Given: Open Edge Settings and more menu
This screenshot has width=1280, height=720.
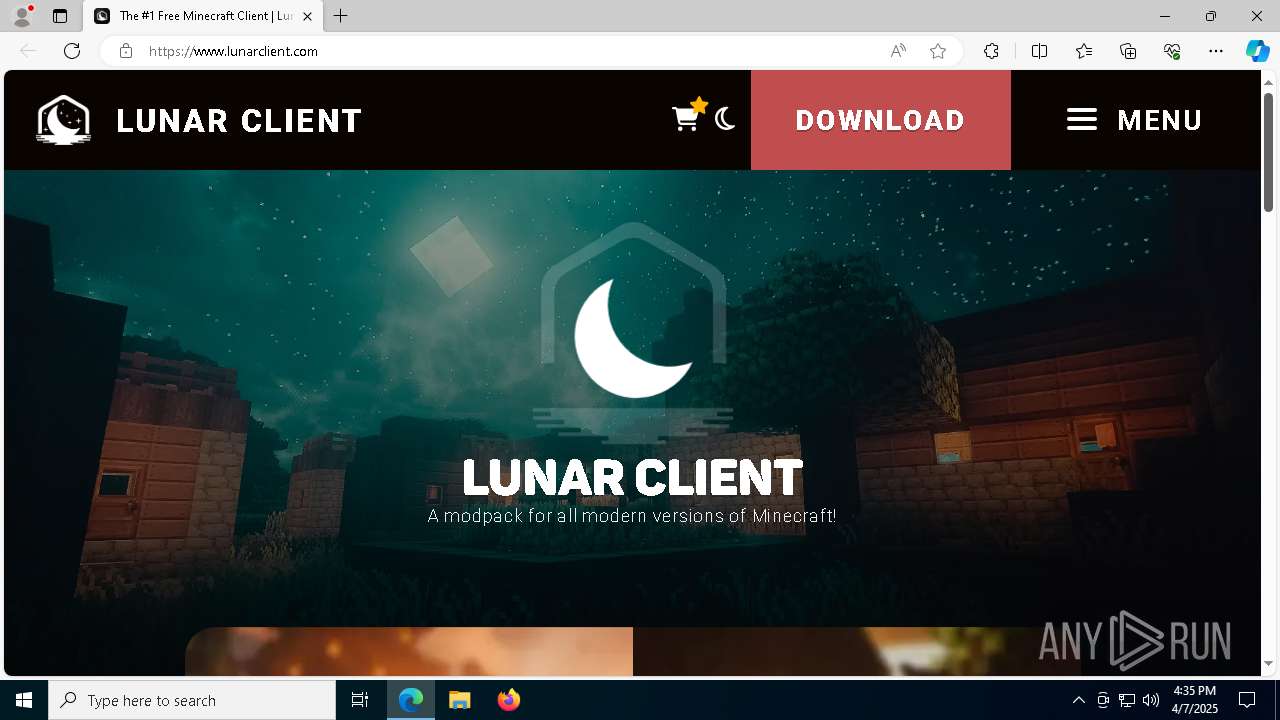Looking at the screenshot, I should (x=1216, y=51).
